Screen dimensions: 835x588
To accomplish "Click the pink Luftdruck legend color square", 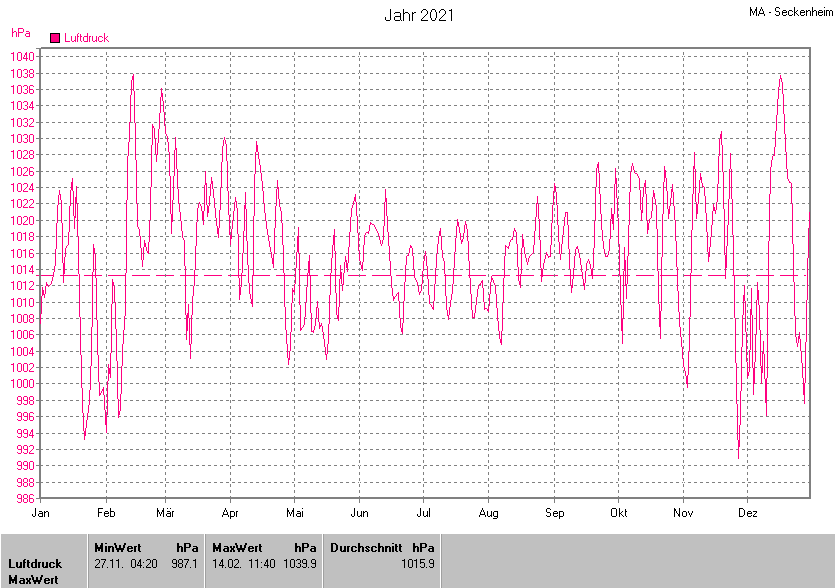I will click(55, 38).
